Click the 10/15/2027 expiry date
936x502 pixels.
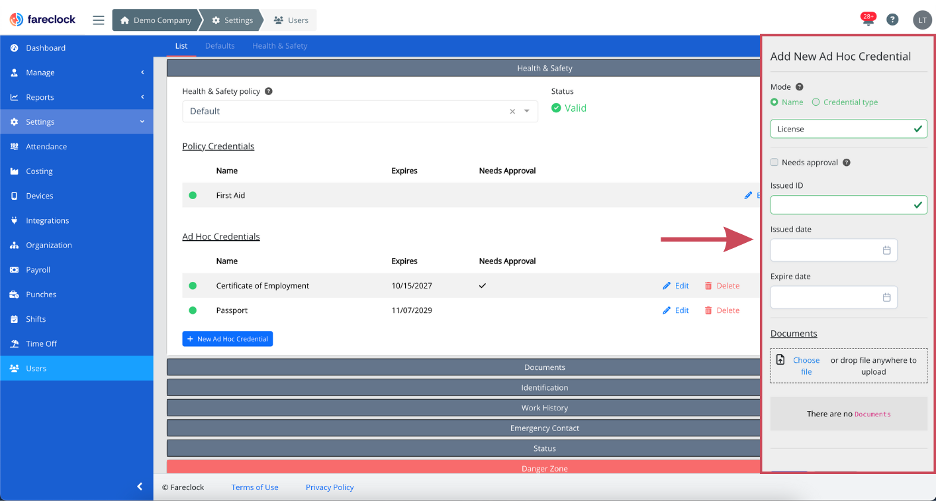pos(412,286)
